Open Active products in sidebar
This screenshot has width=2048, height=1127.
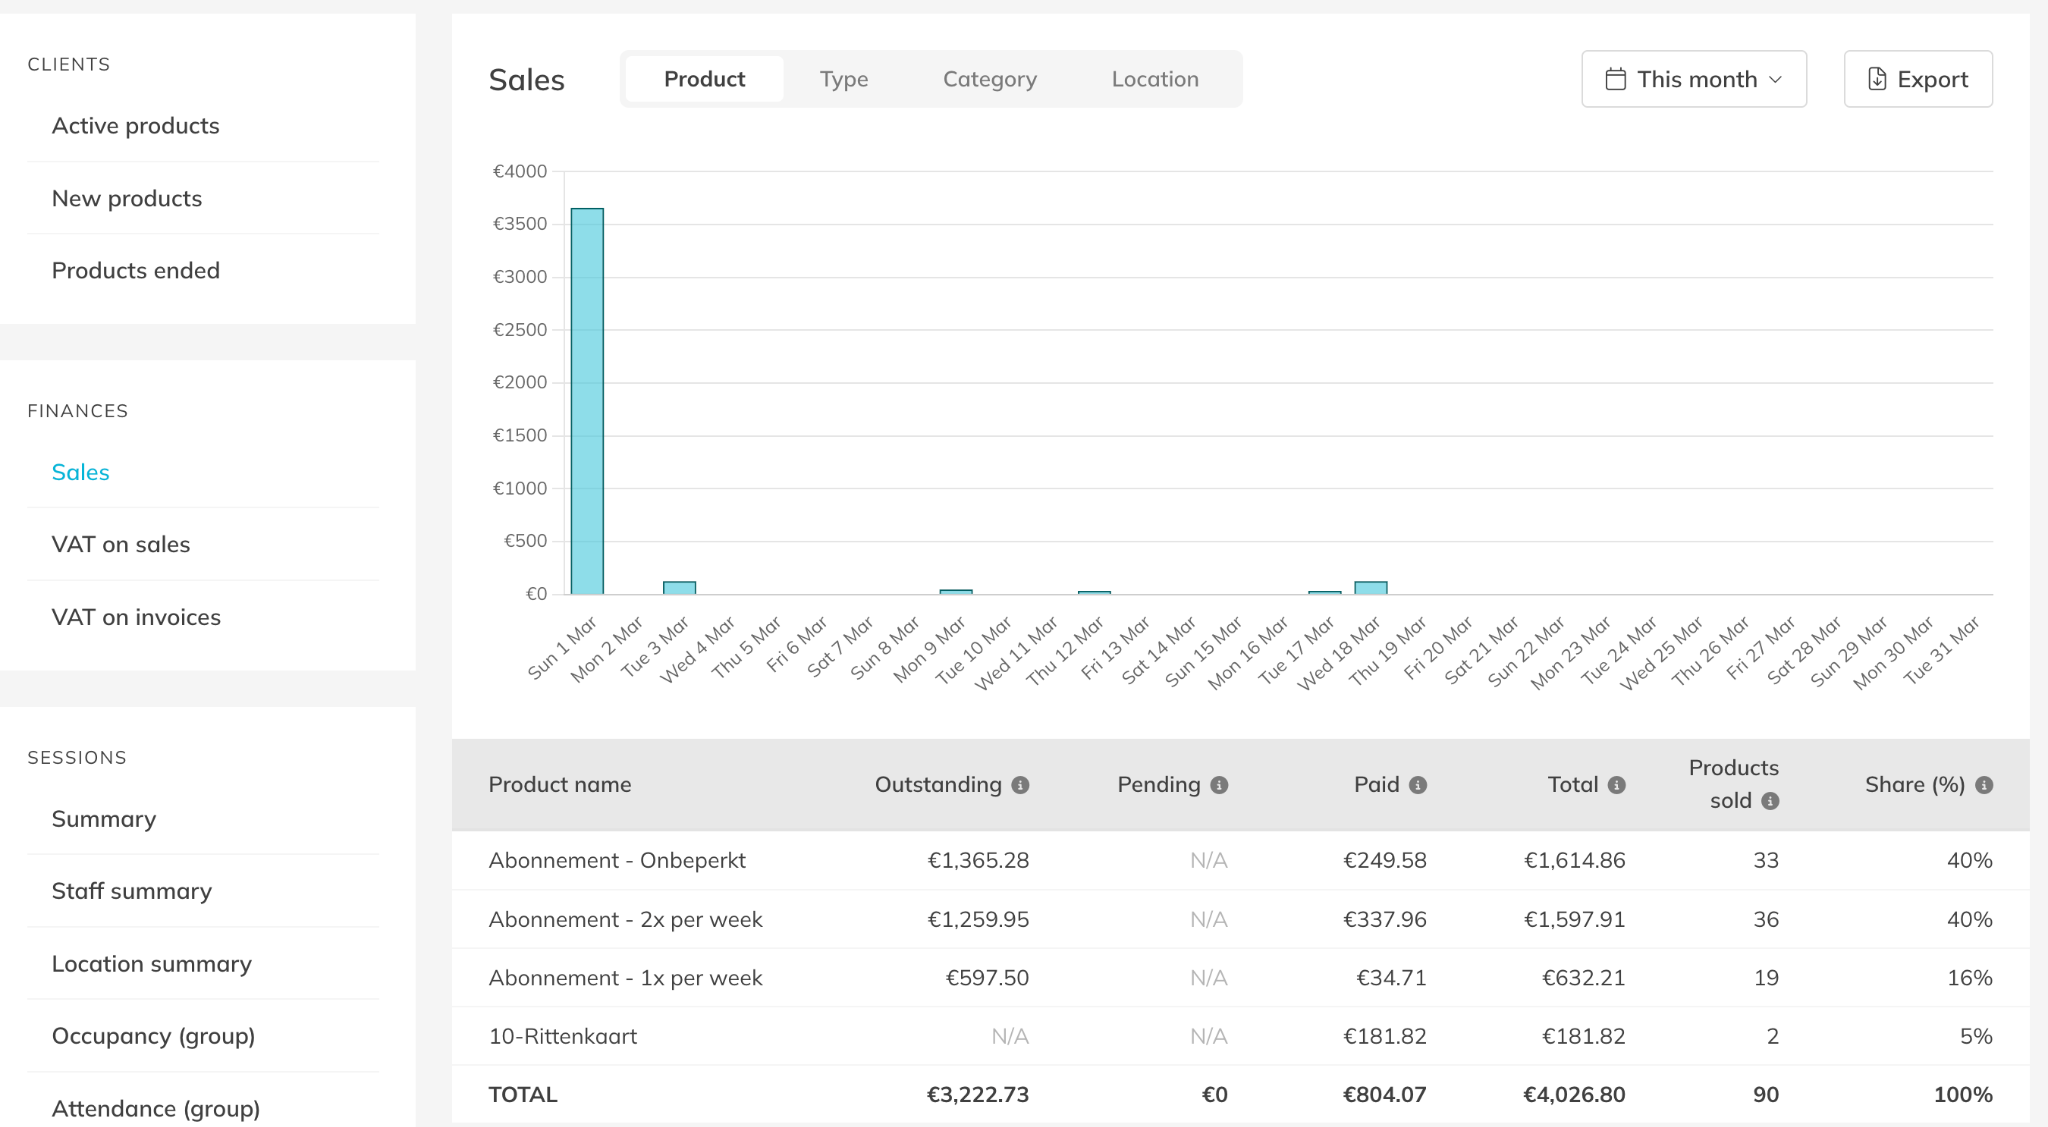136,126
